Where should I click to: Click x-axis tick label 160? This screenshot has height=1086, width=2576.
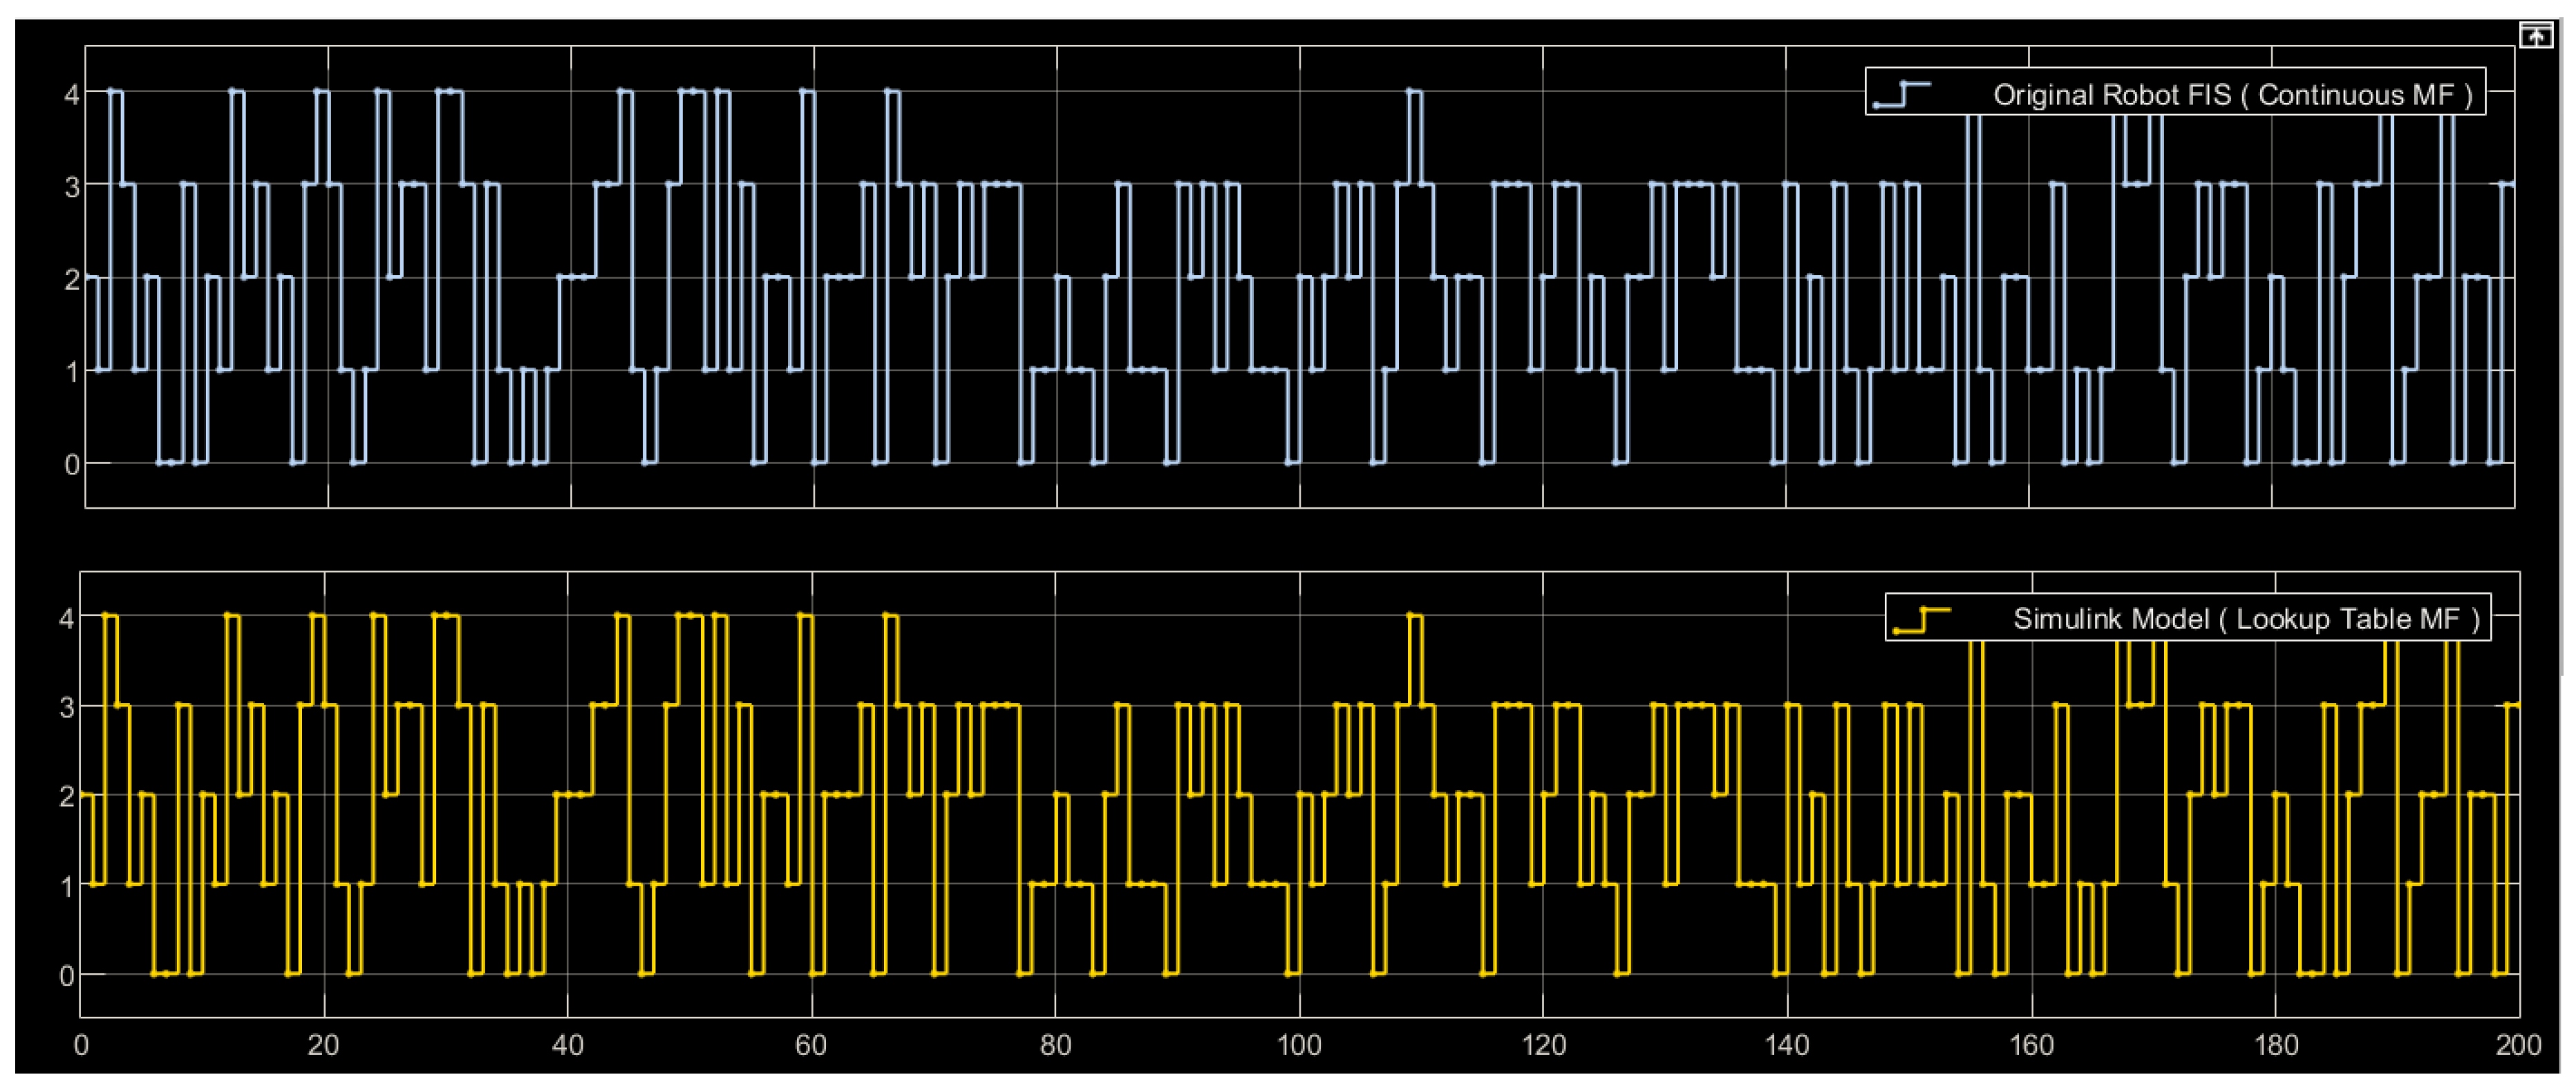coord(2031,1045)
